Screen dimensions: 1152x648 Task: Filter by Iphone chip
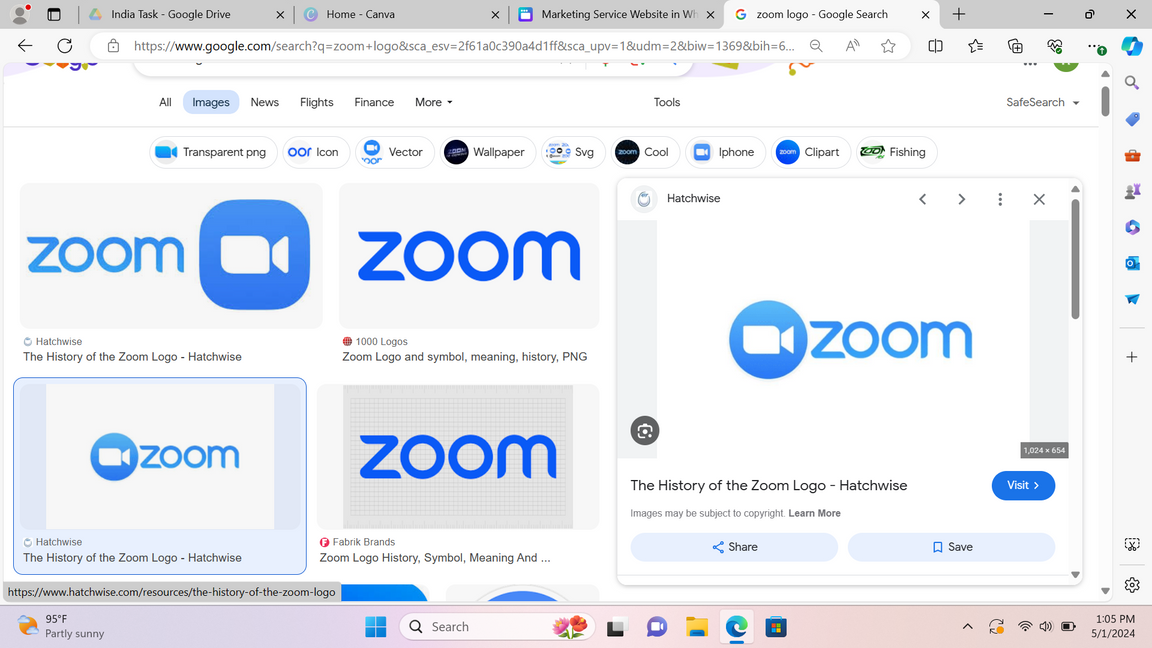tap(725, 152)
